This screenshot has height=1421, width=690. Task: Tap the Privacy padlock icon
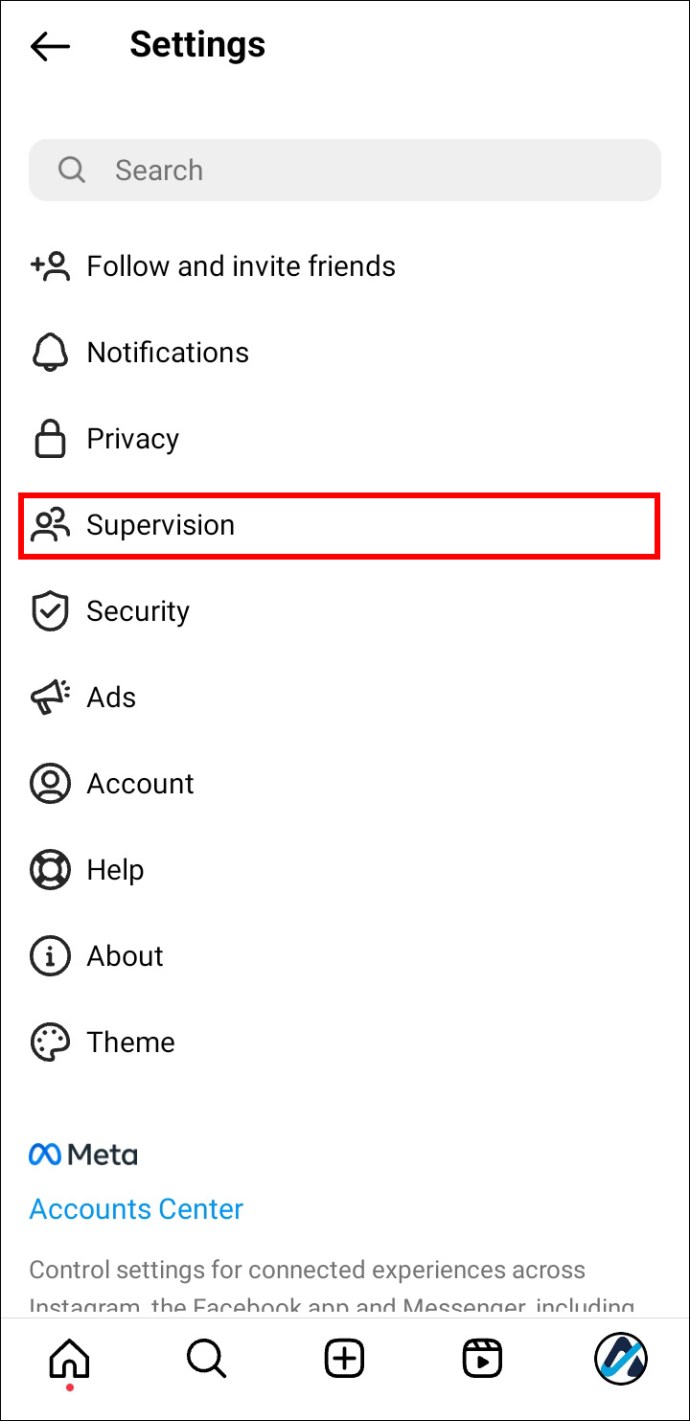pyautogui.click(x=50, y=439)
